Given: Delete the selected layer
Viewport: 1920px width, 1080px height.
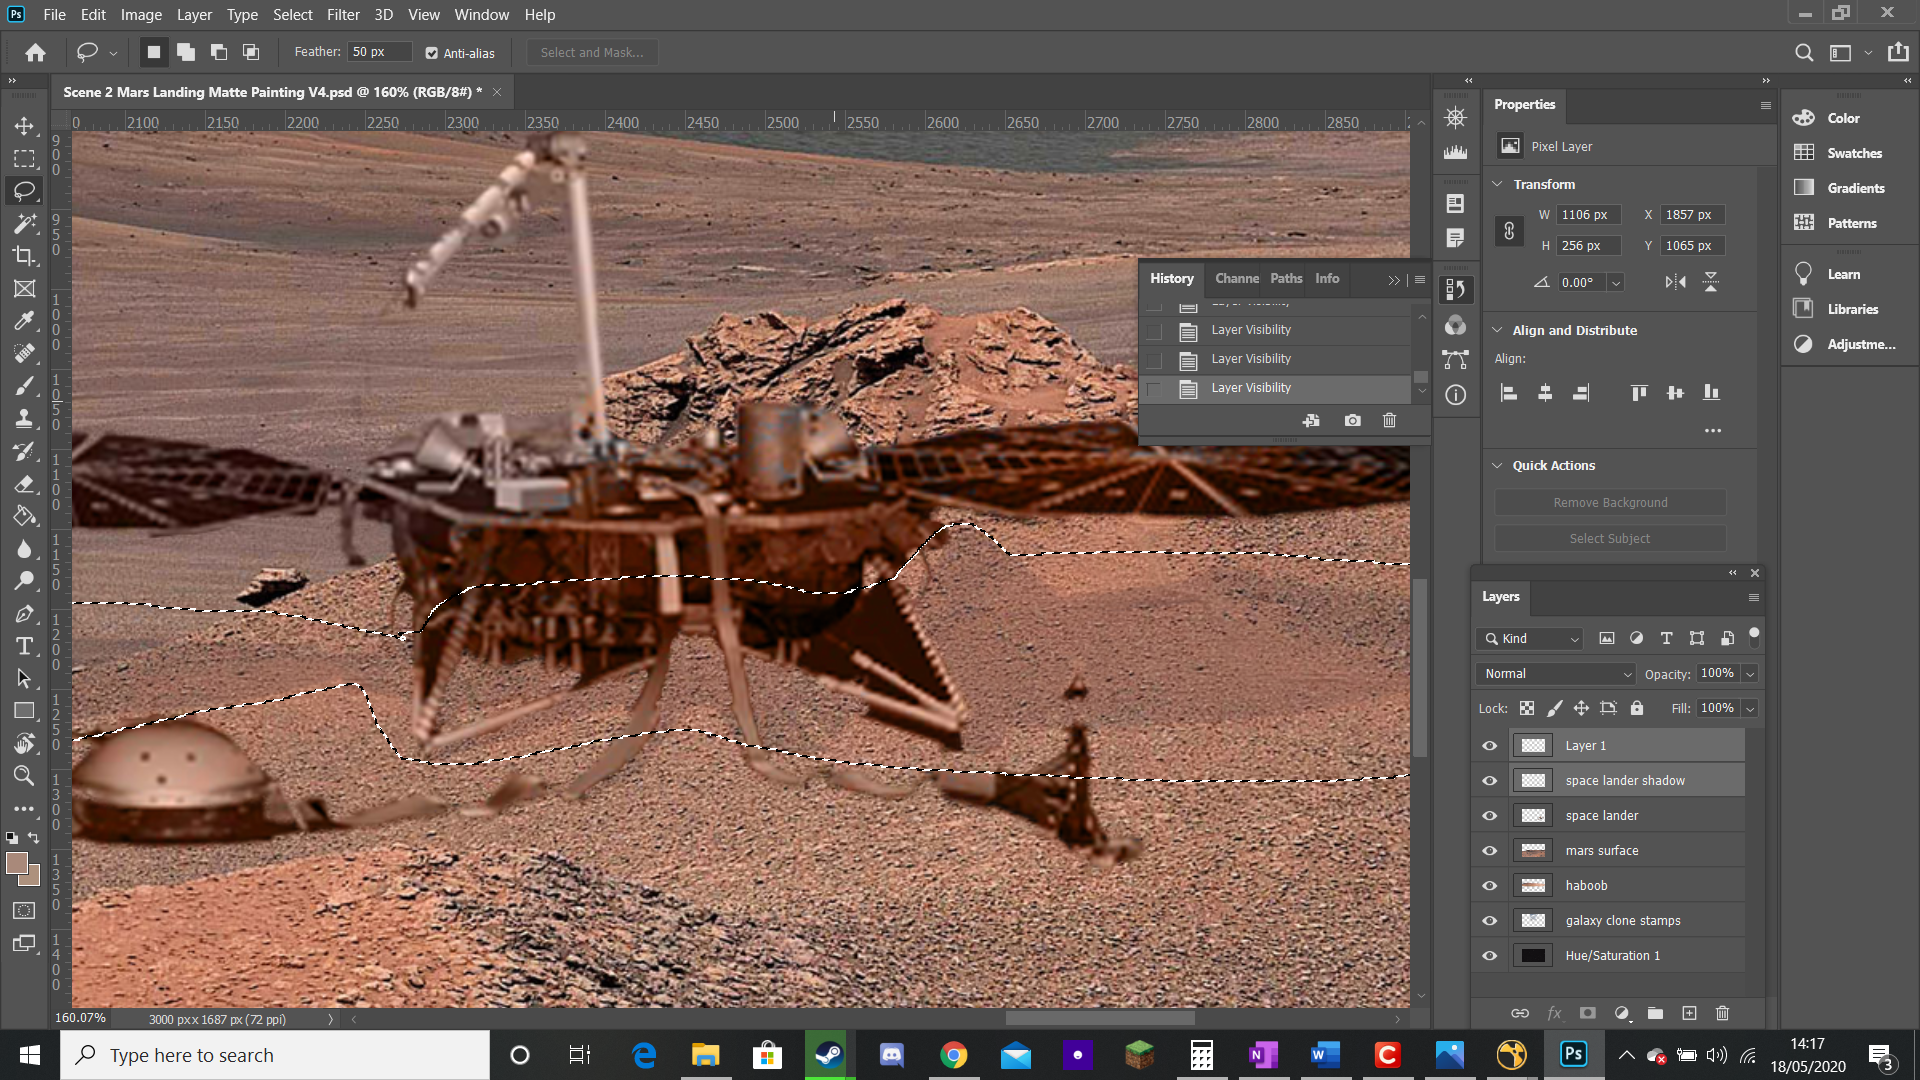Looking at the screenshot, I should 1722,1013.
